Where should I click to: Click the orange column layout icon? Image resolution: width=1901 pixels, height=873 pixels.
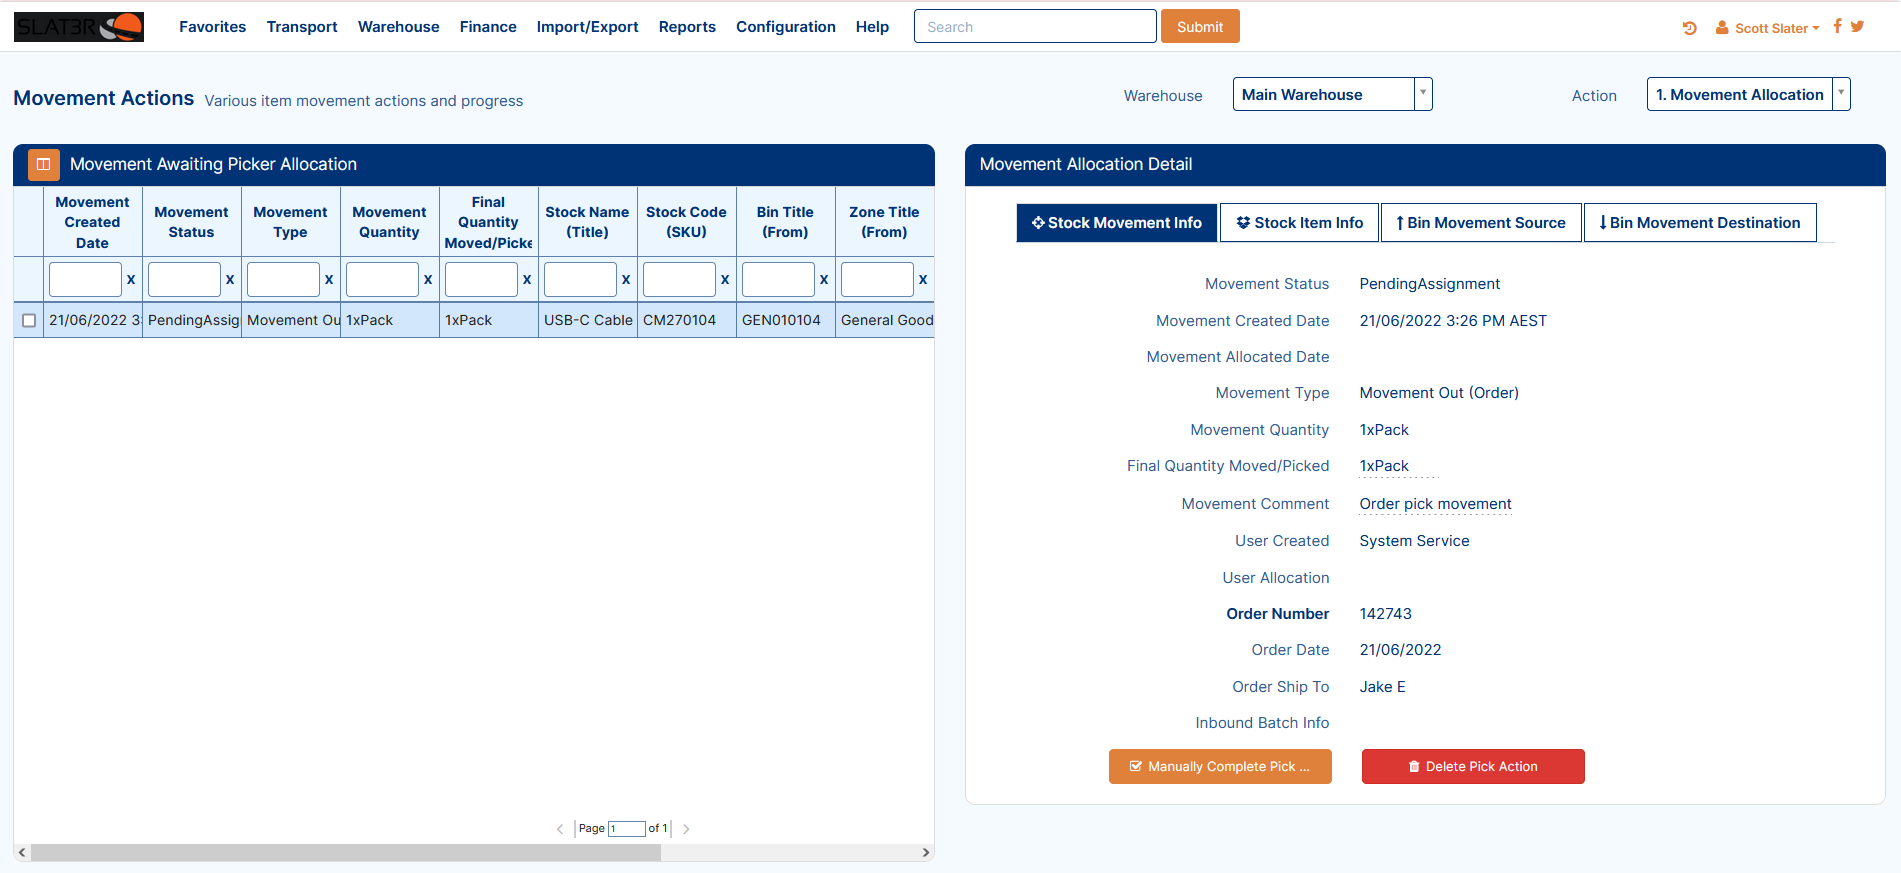(44, 164)
